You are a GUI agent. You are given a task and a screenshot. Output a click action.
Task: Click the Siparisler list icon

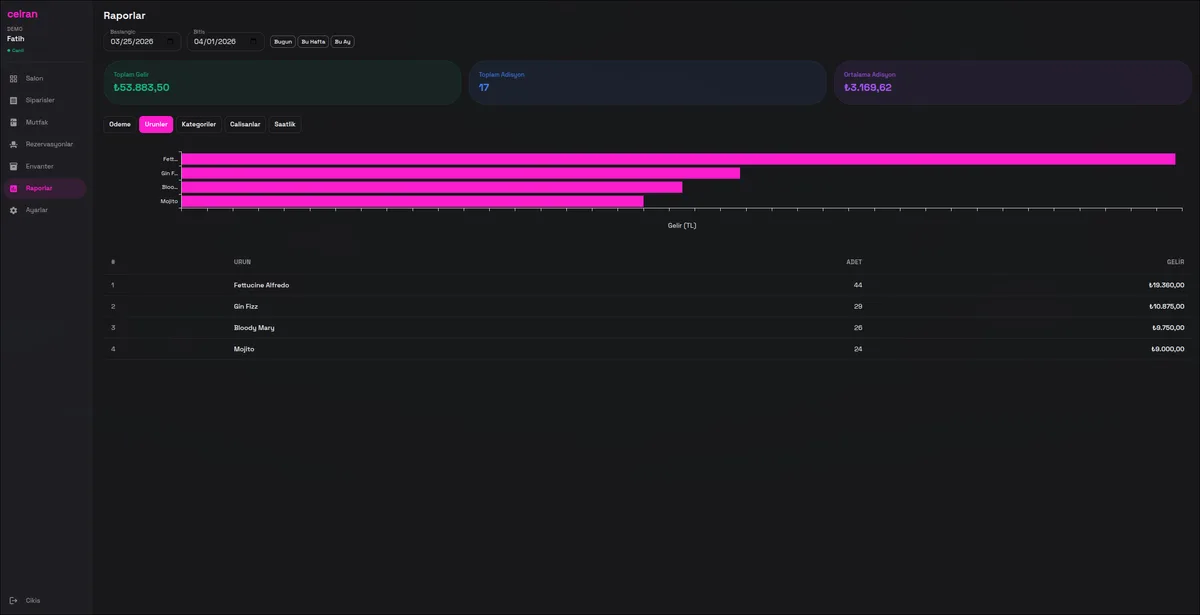click(x=13, y=100)
